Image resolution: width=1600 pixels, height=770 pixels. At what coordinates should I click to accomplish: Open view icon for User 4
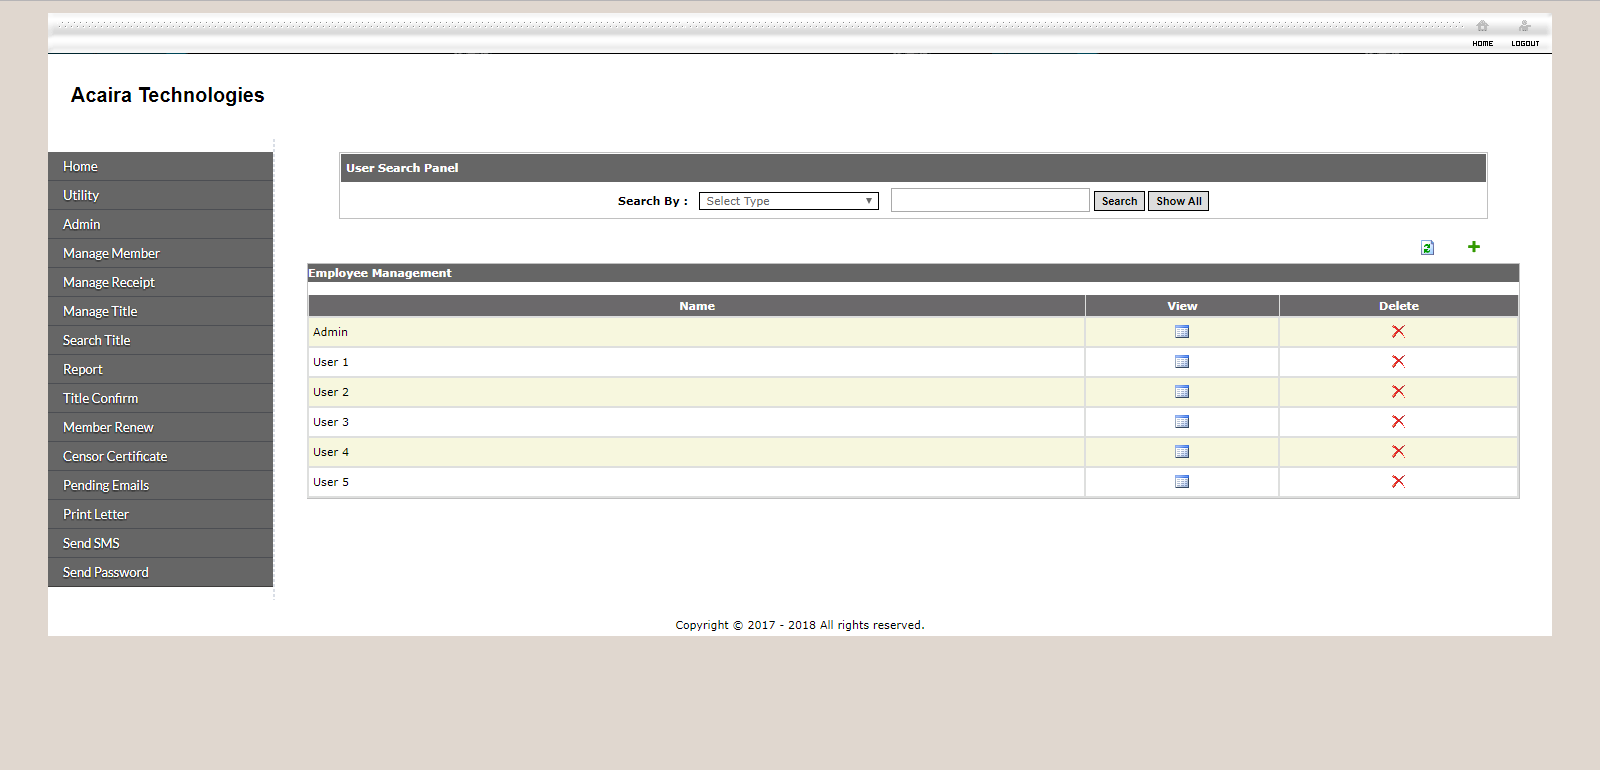pos(1182,452)
